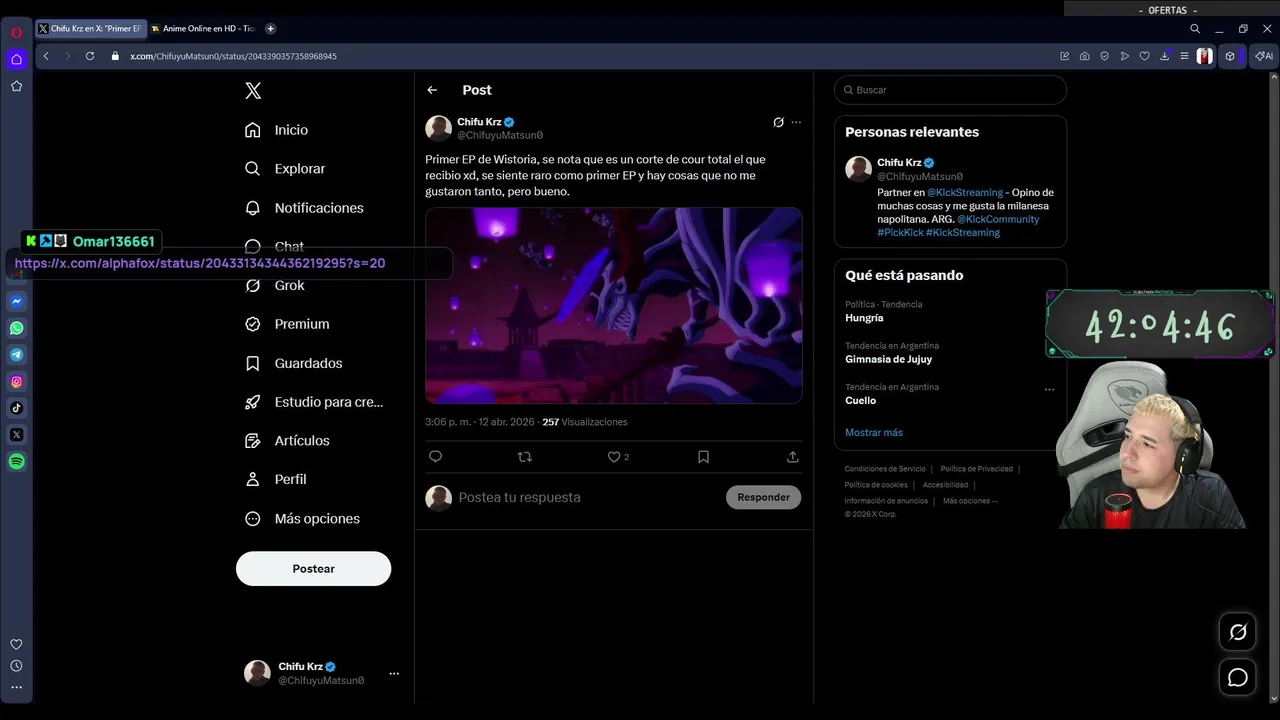Like the post heart icon
This screenshot has height=720, width=1280.
614,456
